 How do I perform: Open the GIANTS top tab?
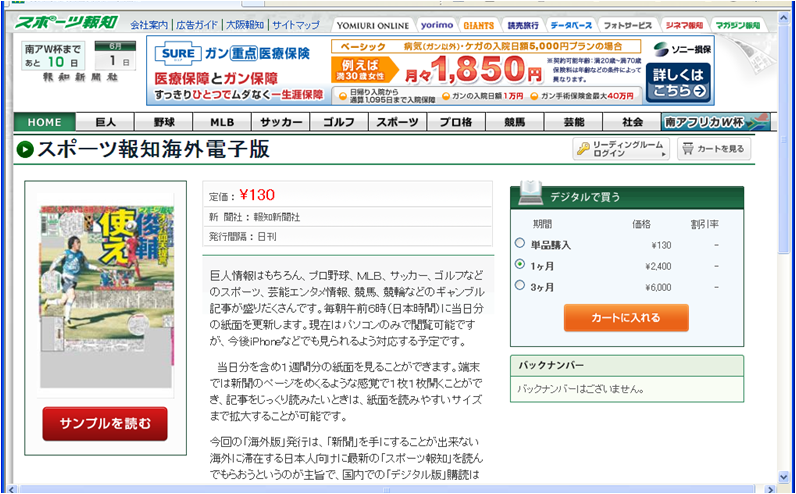tap(478, 25)
